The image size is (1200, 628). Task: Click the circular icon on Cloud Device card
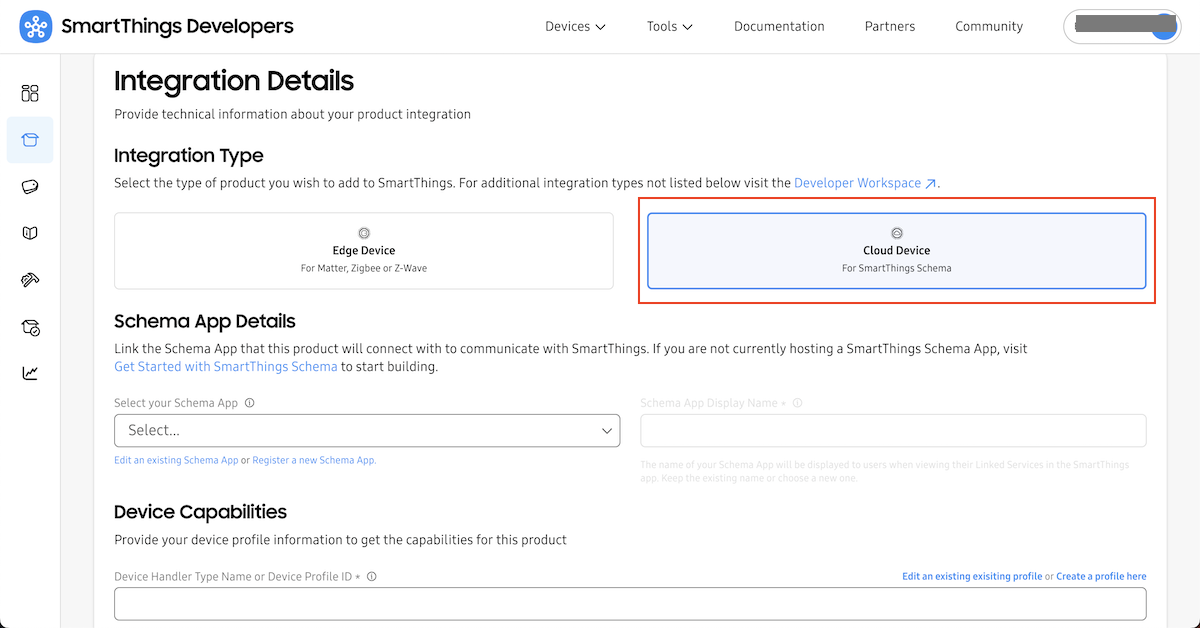click(x=897, y=233)
